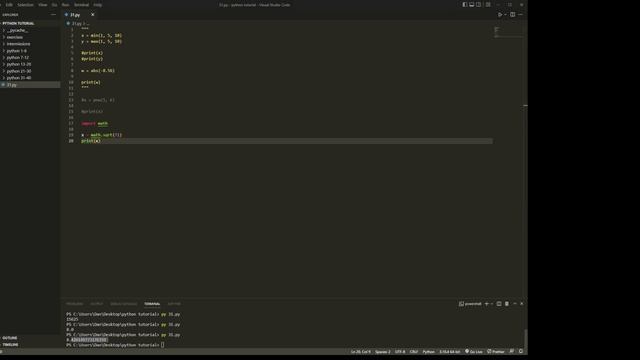This screenshot has width=640, height=360.
Task: Click powershell terminal profile label
Action: point(470,304)
